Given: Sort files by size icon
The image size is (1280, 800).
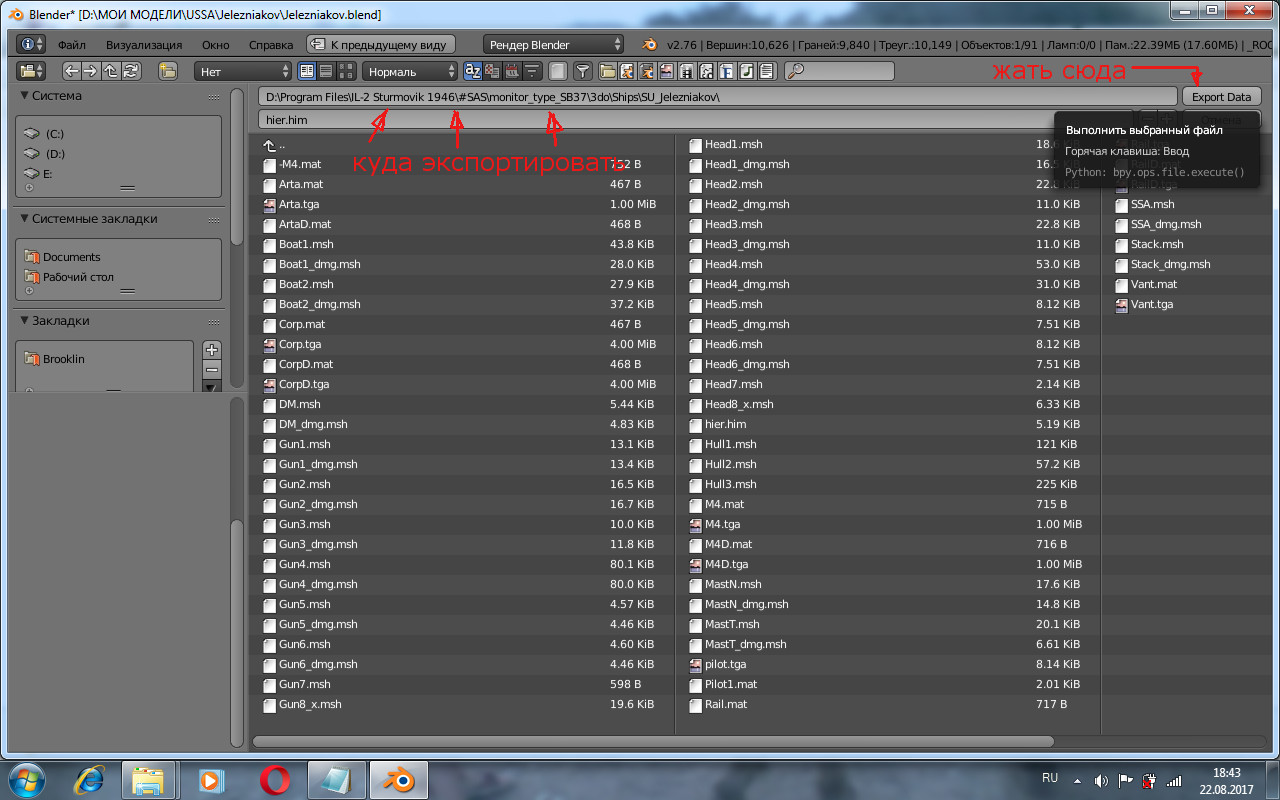Looking at the screenshot, I should coord(532,71).
